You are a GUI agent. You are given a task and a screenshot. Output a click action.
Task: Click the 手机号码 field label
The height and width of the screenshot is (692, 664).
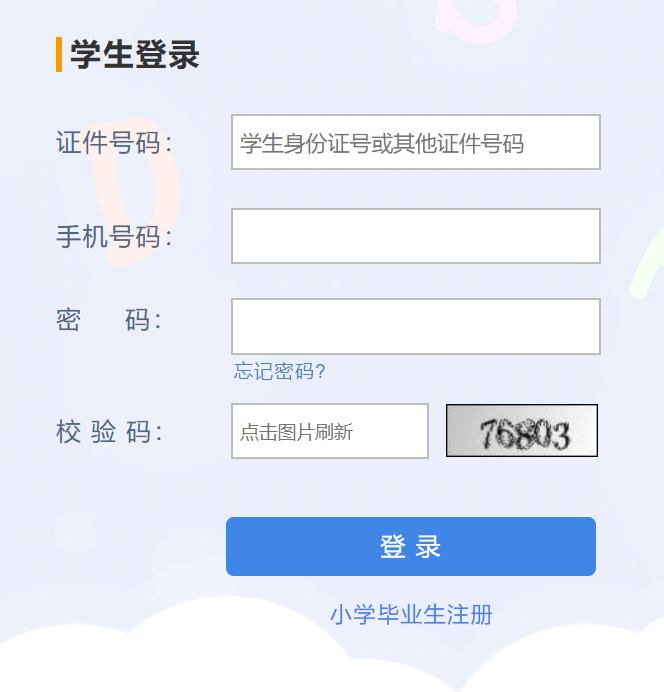coord(113,237)
